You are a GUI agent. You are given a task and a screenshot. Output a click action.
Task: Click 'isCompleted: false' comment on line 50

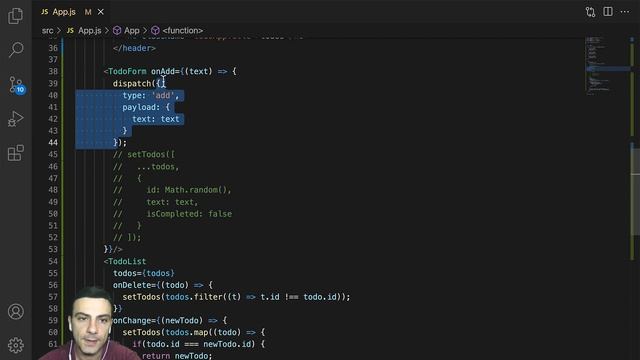coord(189,214)
